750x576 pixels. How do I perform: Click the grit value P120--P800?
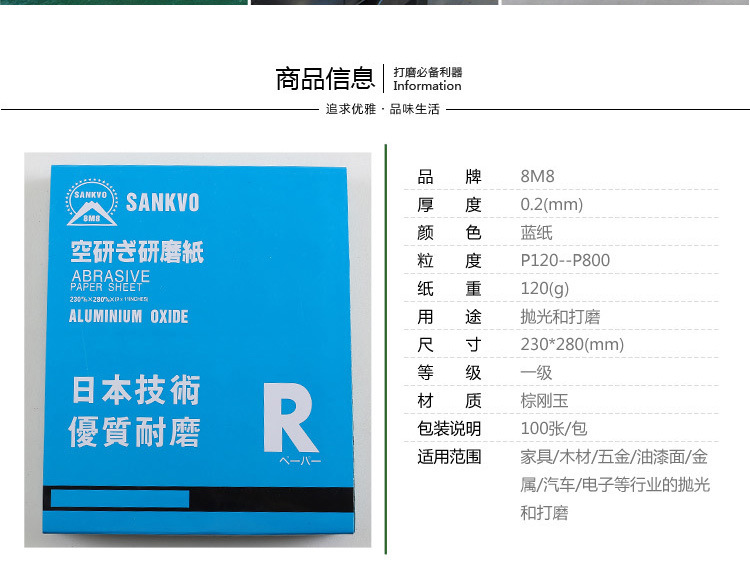tap(565, 261)
